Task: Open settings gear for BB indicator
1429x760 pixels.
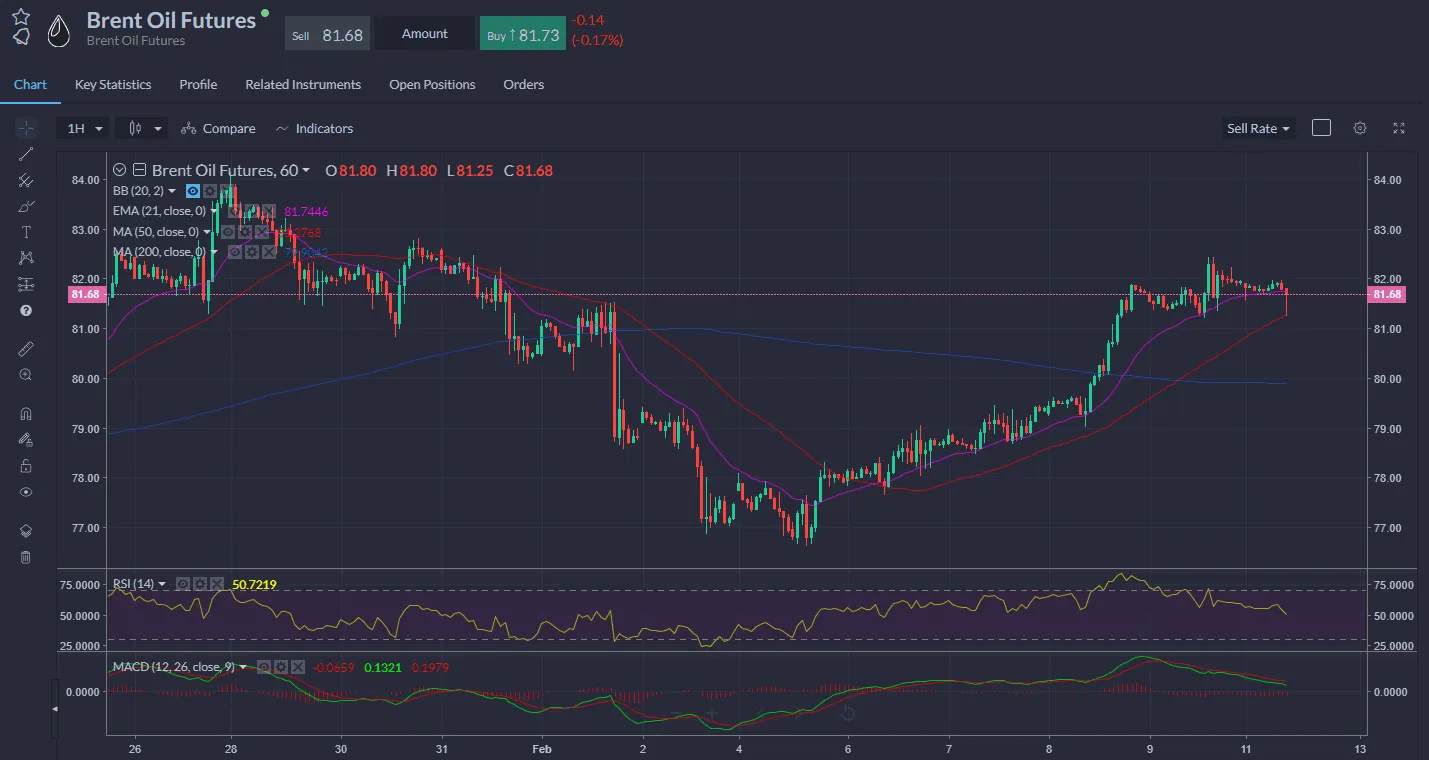Action: click(x=210, y=191)
